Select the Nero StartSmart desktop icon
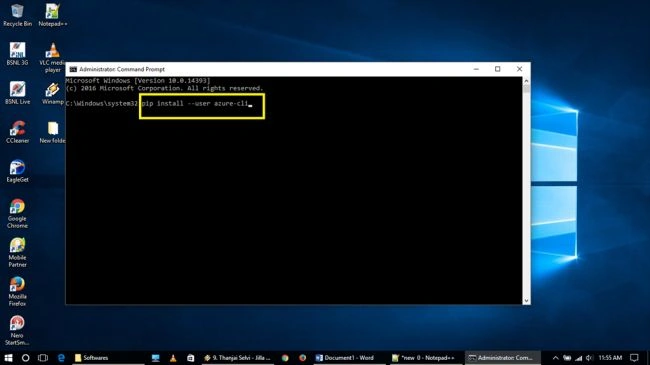This screenshot has width=650, height=365. [x=17, y=330]
